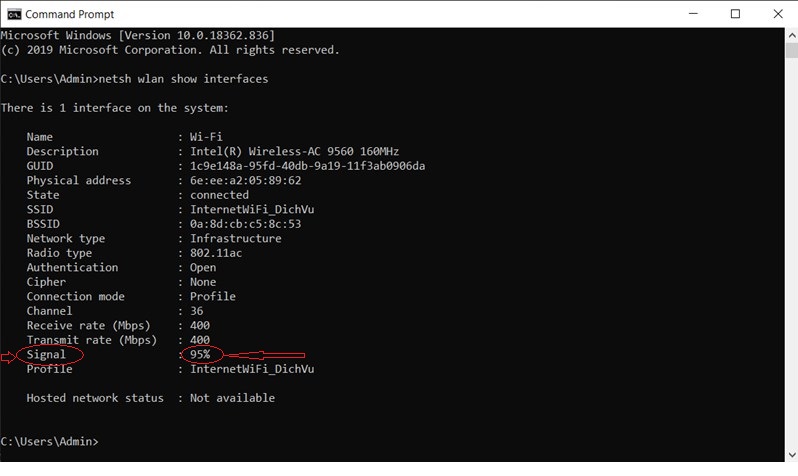Image resolution: width=798 pixels, height=476 pixels.
Task: Click the netsh wlan show interfaces command
Action: pos(183,79)
